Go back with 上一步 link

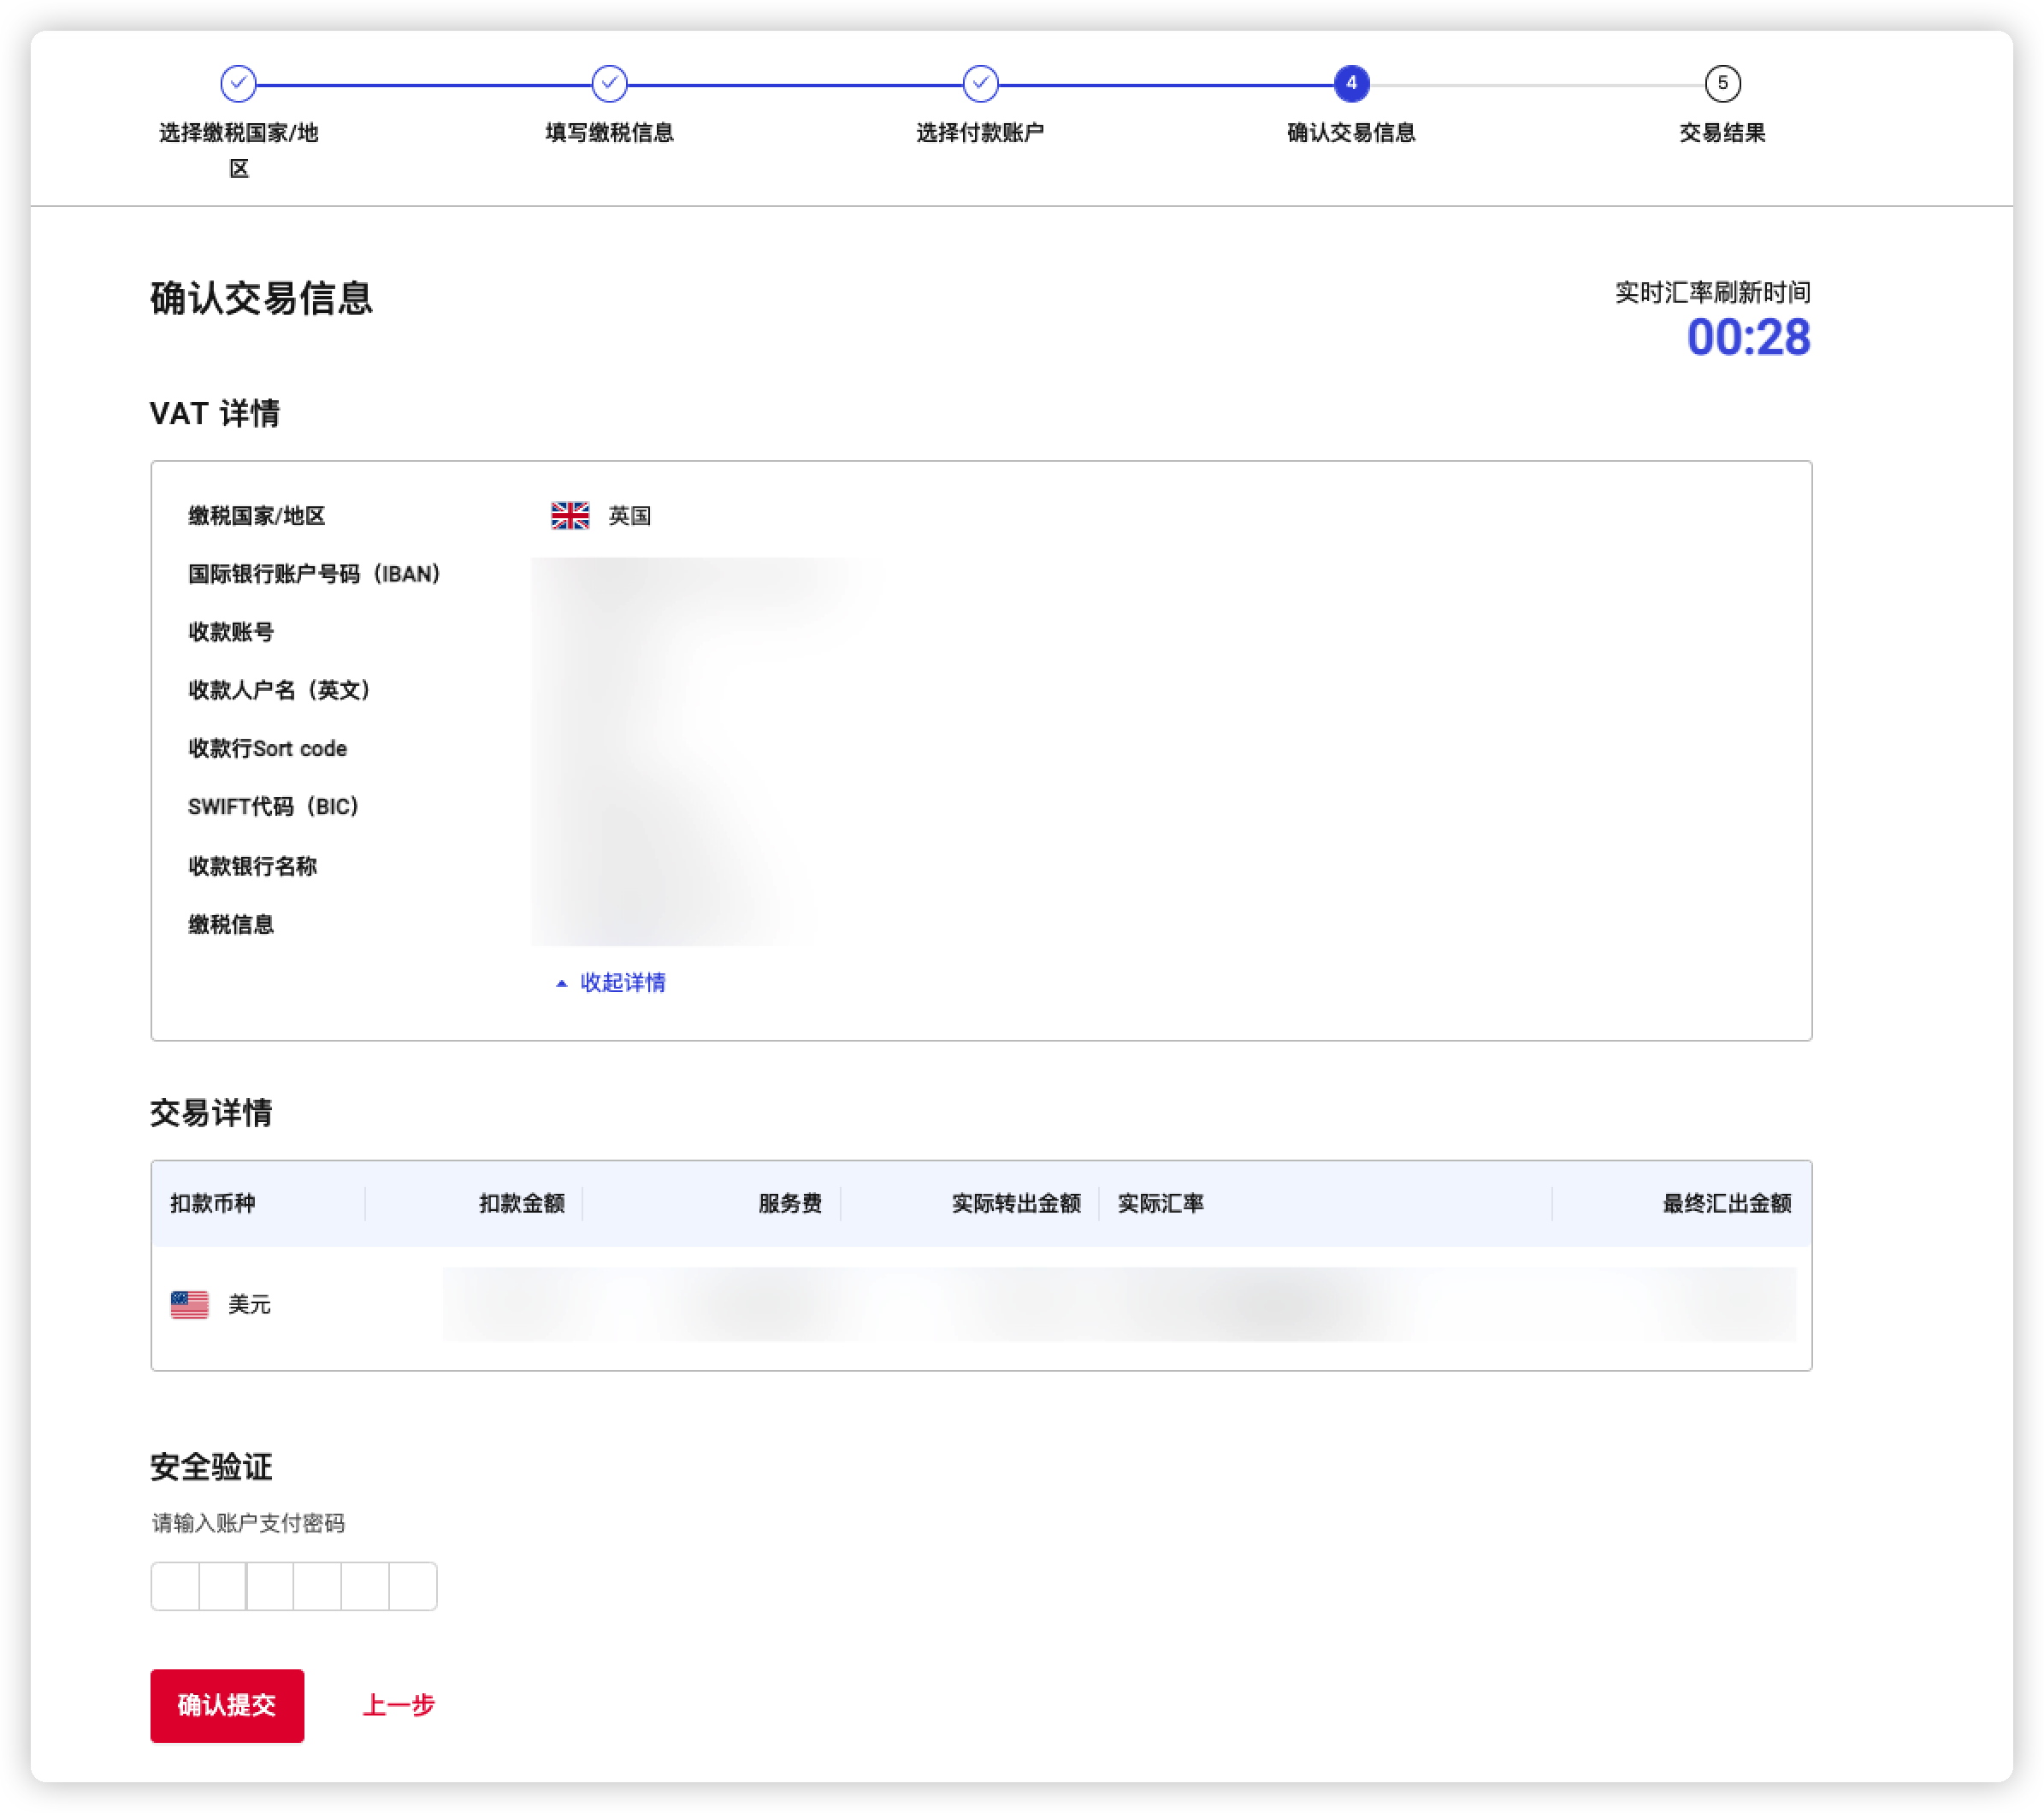click(x=398, y=1705)
